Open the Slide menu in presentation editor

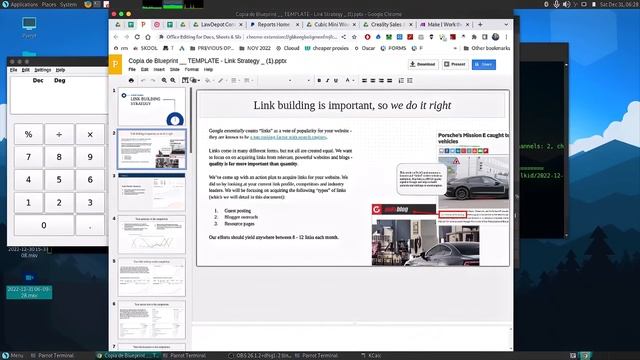pos(175,70)
